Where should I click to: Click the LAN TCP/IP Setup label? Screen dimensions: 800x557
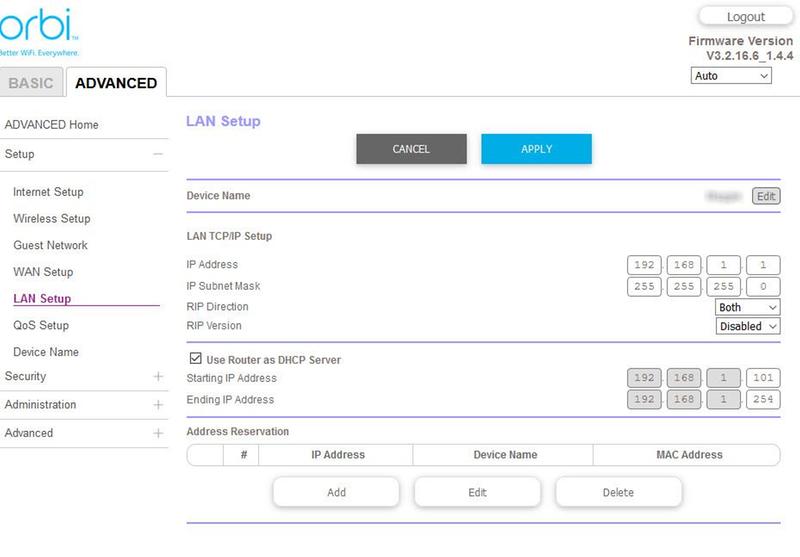point(229,236)
